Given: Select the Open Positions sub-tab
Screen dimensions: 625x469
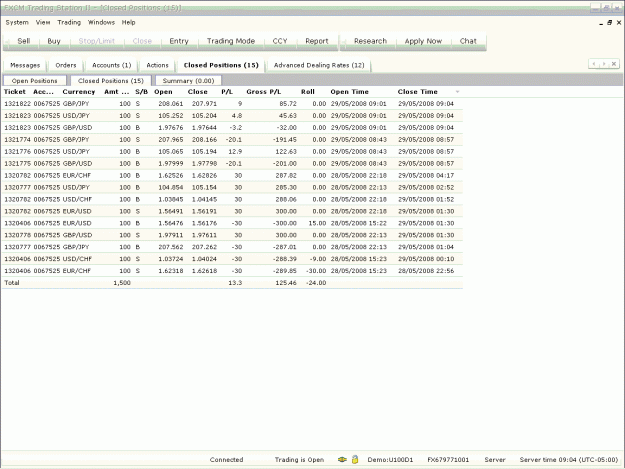Looking at the screenshot, I should click(x=35, y=81).
